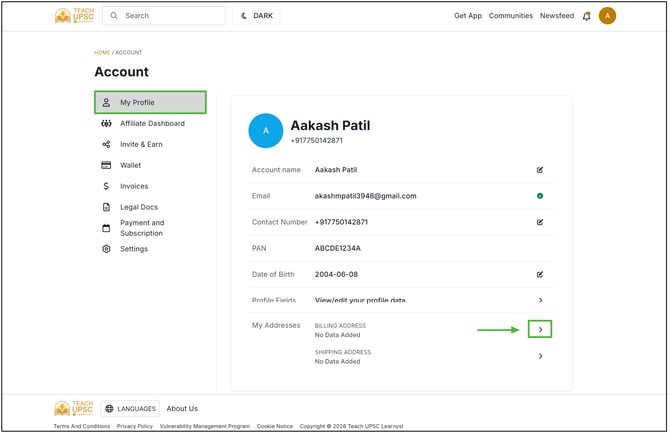Open the orange user avatar menu
The height and width of the screenshot is (434, 670).
(609, 16)
